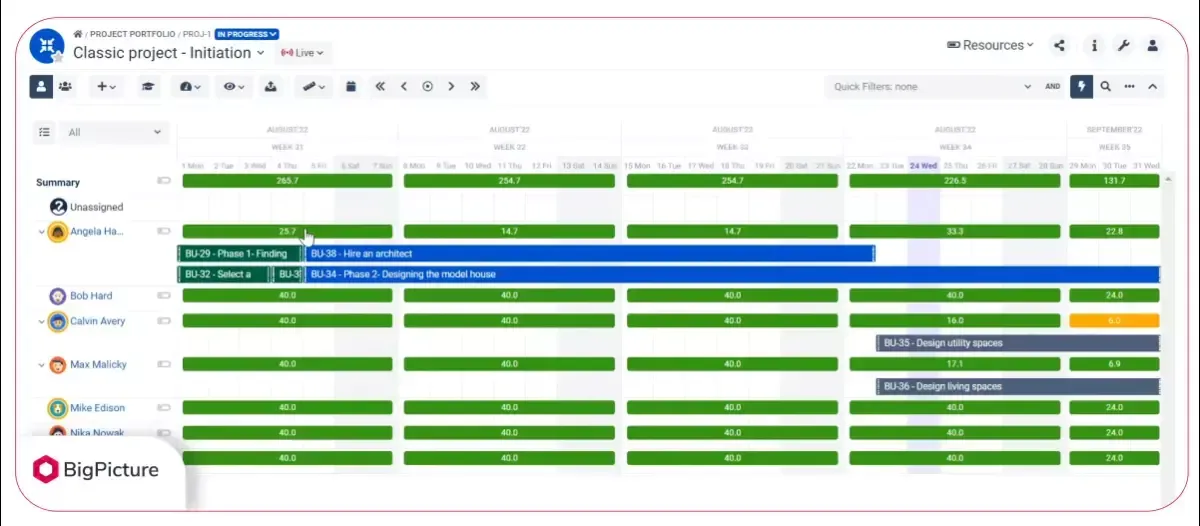Select task BU-34 - Phase 2- Designing the model house
Viewport: 1200px width, 526px height.
pos(732,274)
